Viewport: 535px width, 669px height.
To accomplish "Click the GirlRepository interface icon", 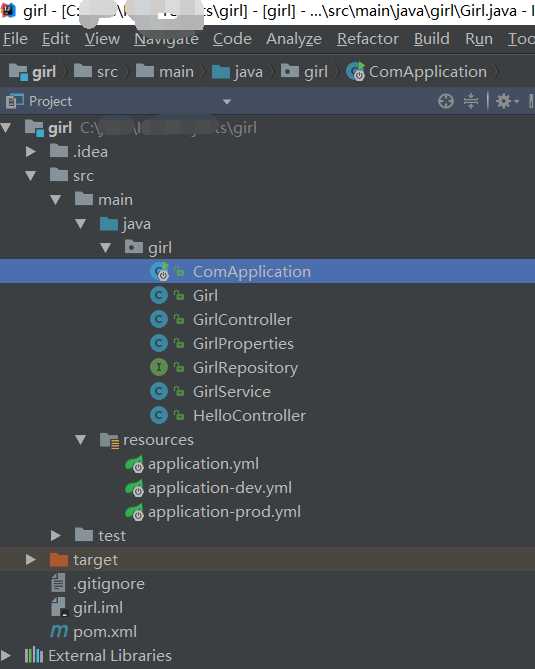I will coord(159,367).
